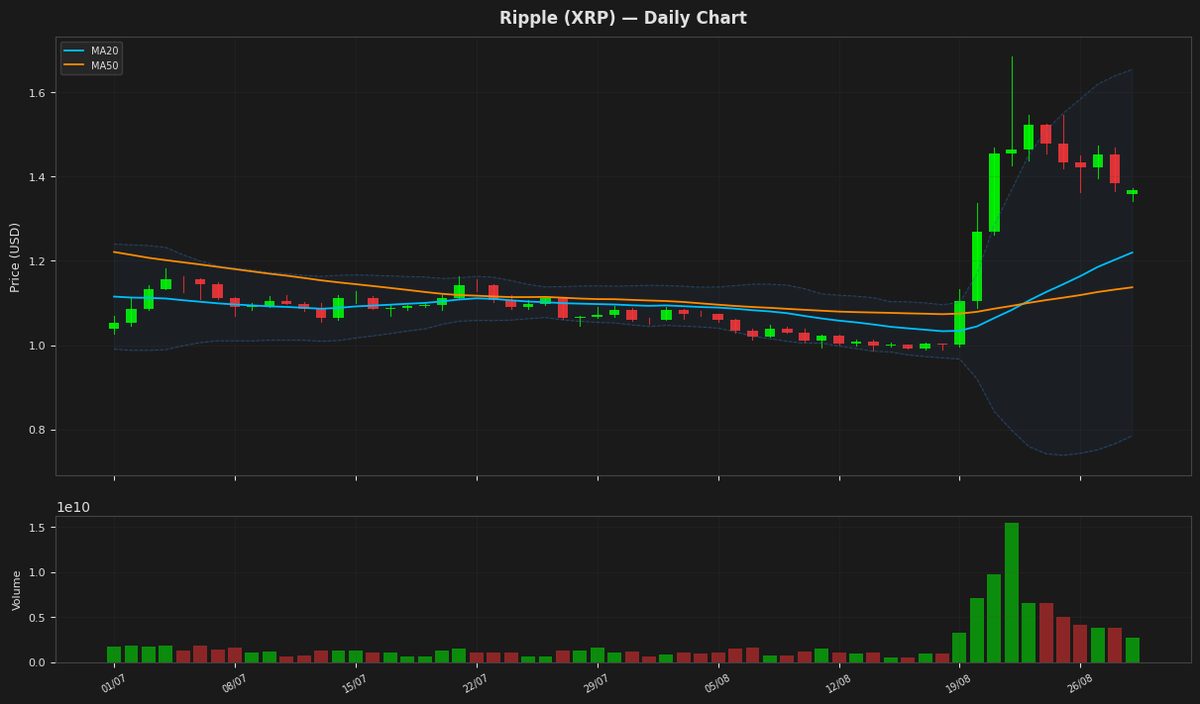Click the 1.4 price axis tick

tap(38, 177)
